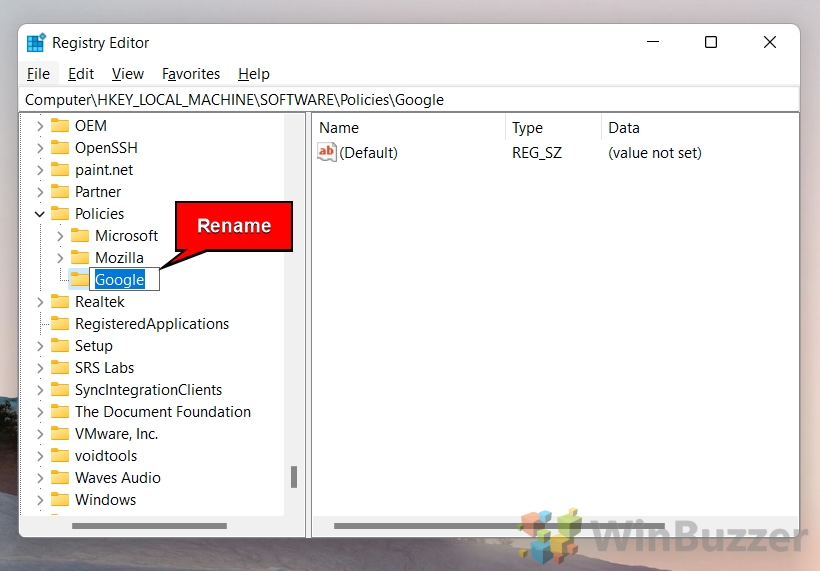Expand the OpenSSH key
The image size is (820, 571).
click(40, 147)
